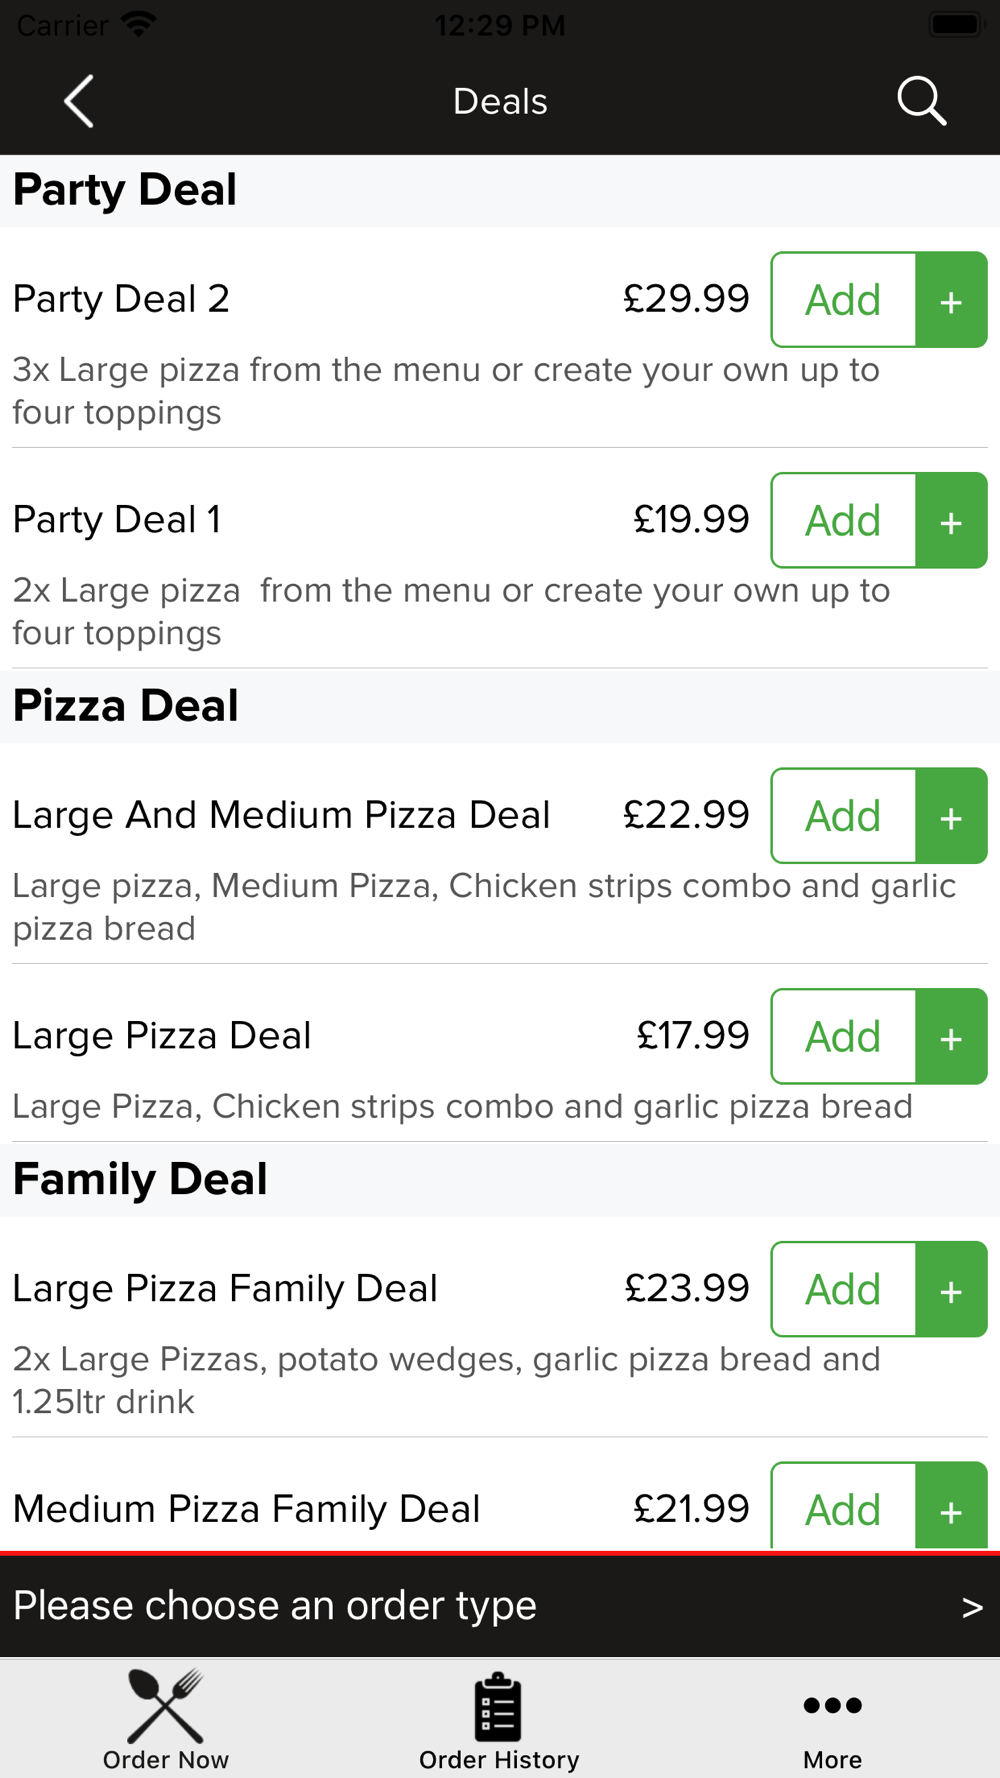Image resolution: width=1000 pixels, height=1778 pixels.
Task: Tap the More three dots icon
Action: (832, 1705)
